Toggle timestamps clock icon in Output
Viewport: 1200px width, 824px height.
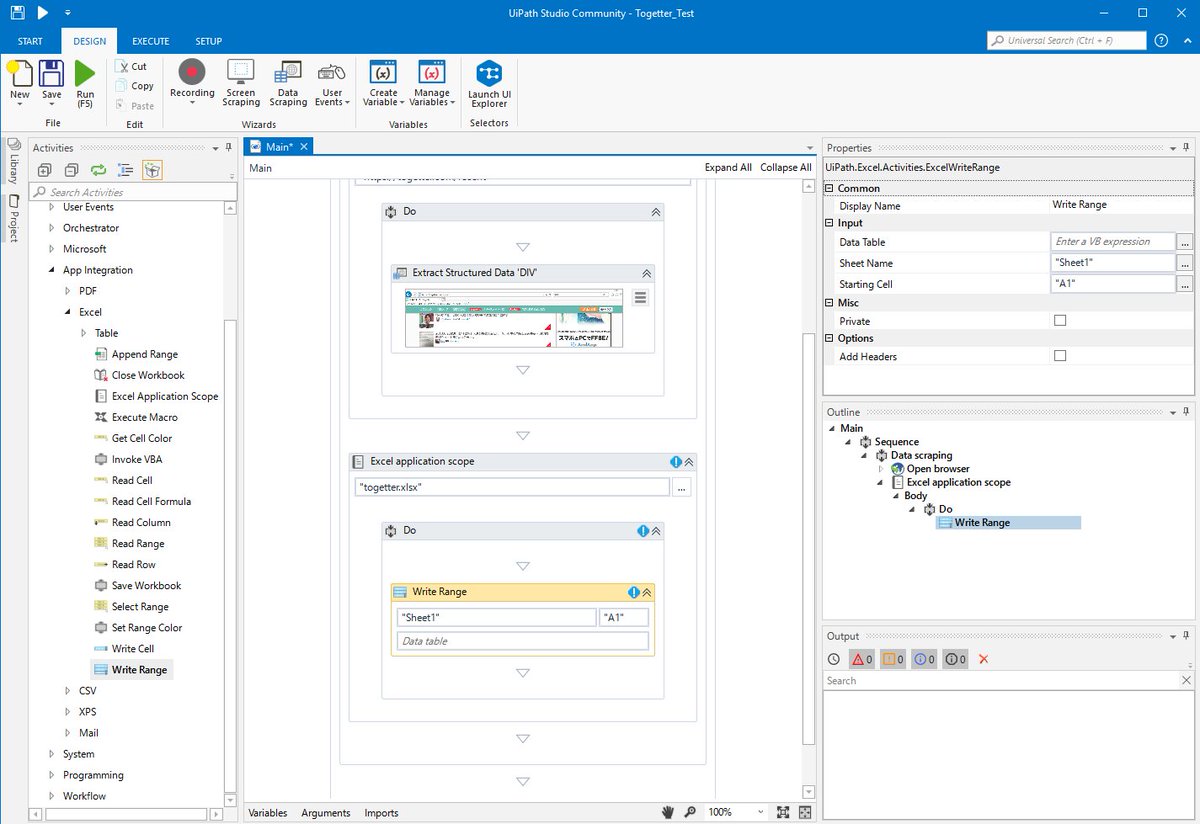point(834,659)
